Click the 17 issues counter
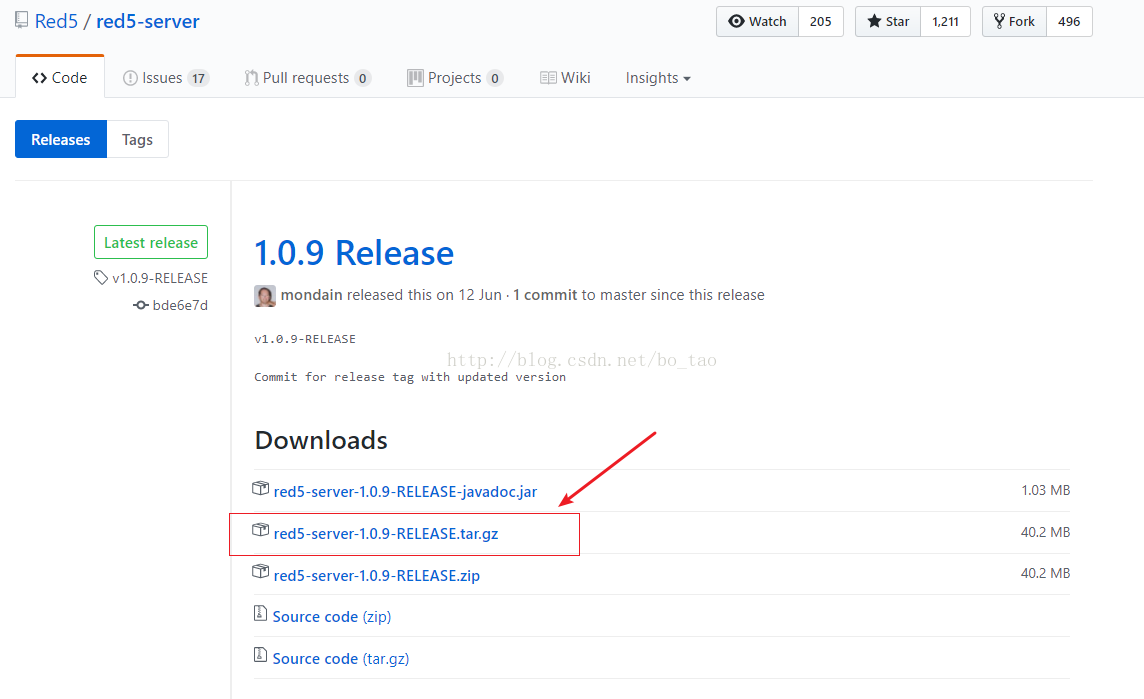The image size is (1144, 699). [x=198, y=78]
